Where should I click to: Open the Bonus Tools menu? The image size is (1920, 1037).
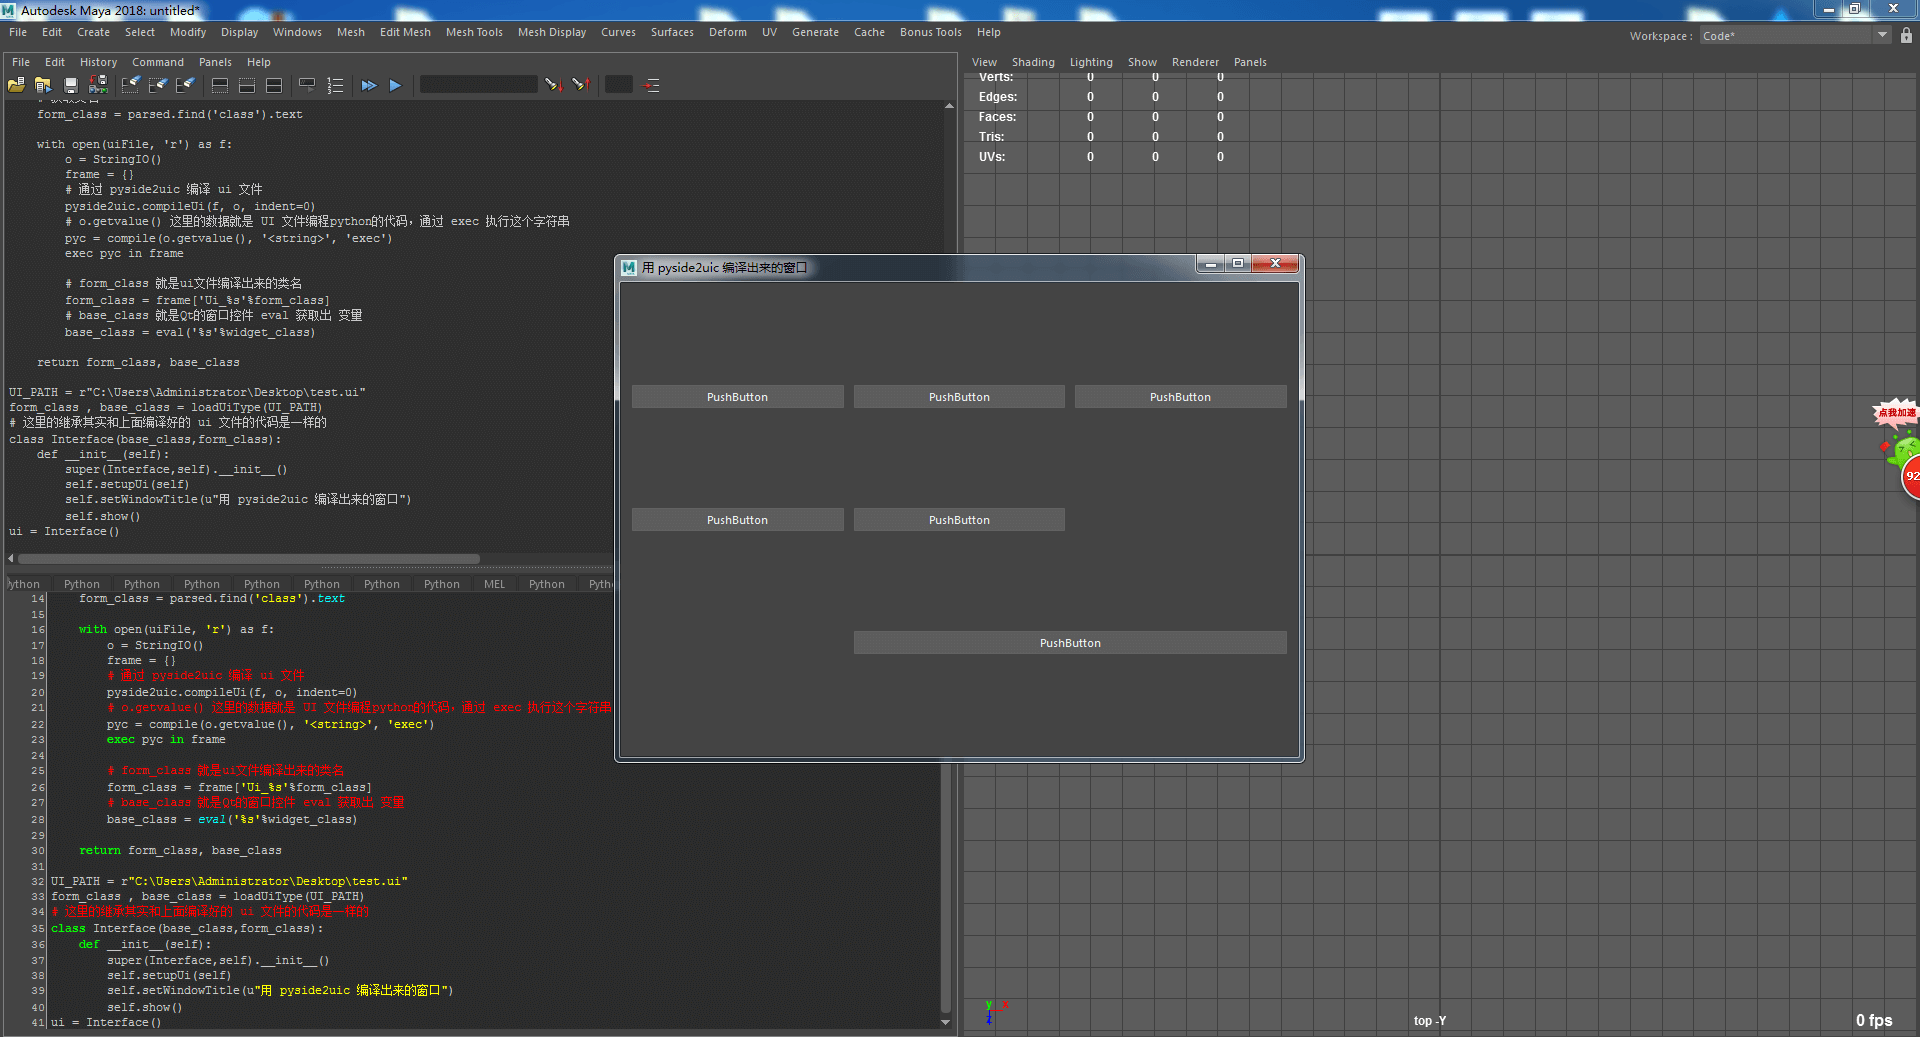(x=930, y=32)
